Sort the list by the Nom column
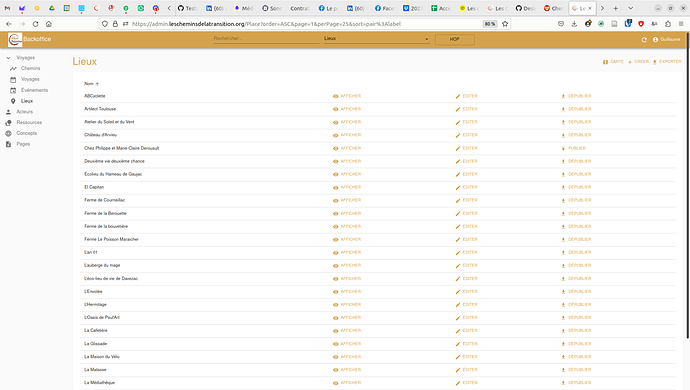Screen dimensions: 690x390 (92, 84)
